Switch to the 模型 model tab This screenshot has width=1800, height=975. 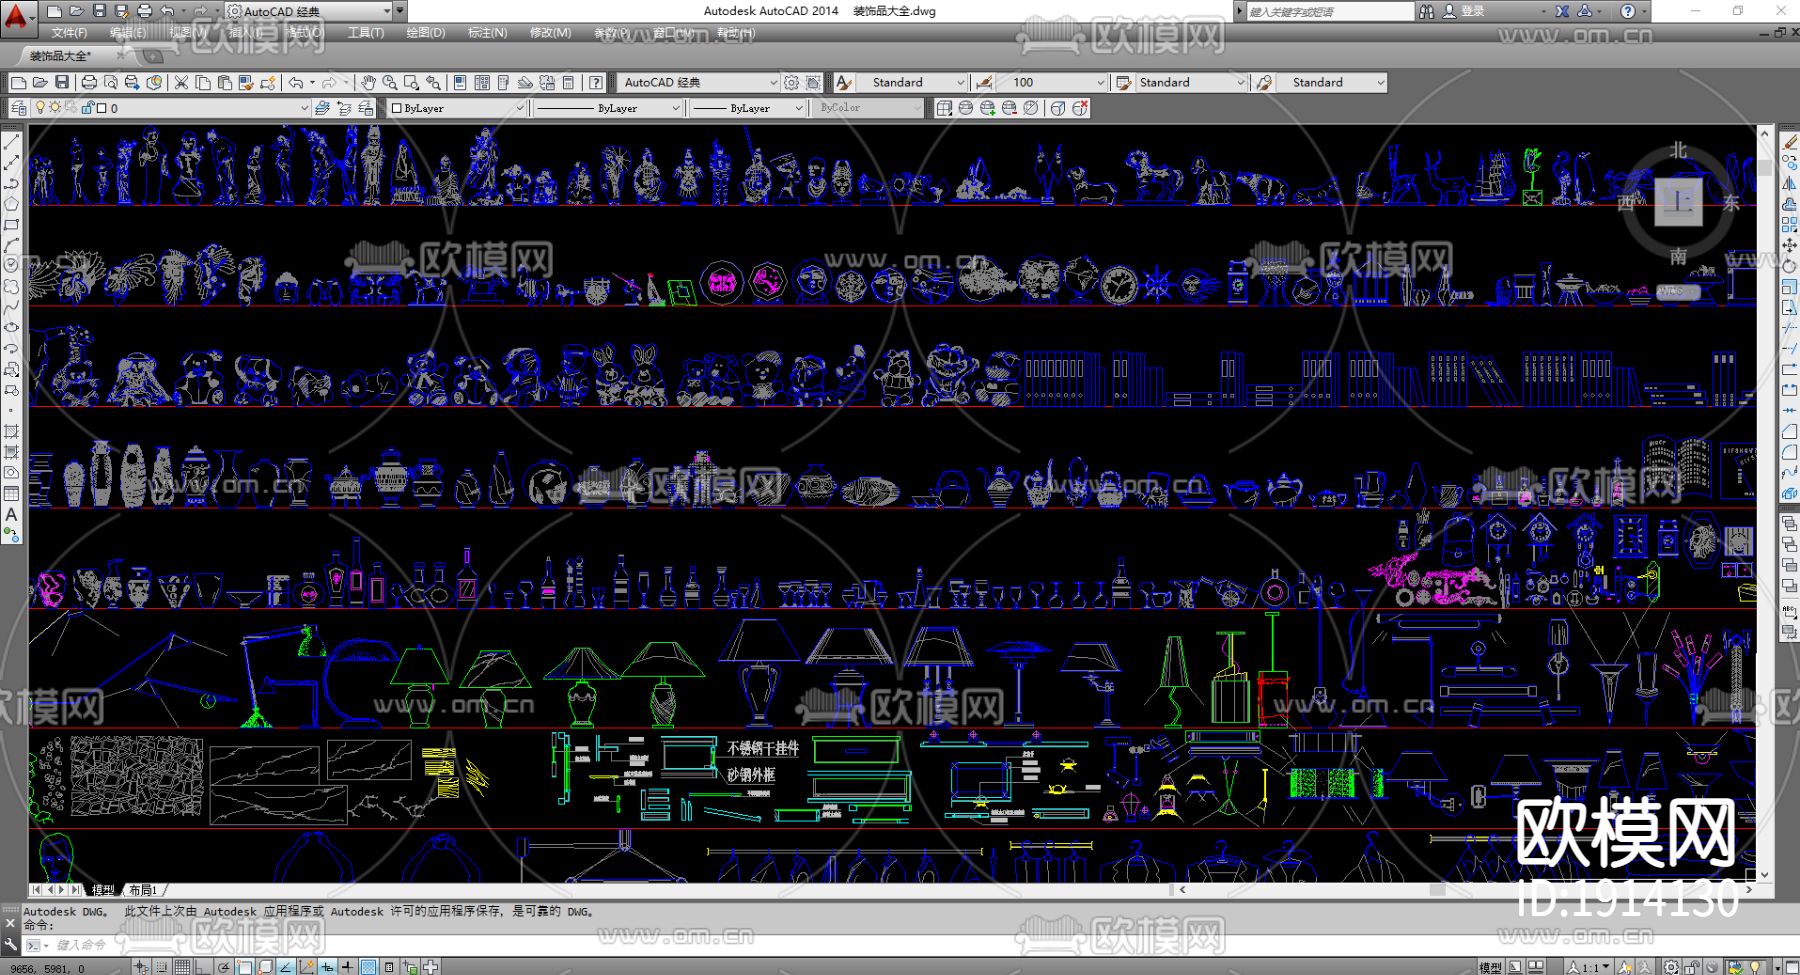click(x=103, y=890)
